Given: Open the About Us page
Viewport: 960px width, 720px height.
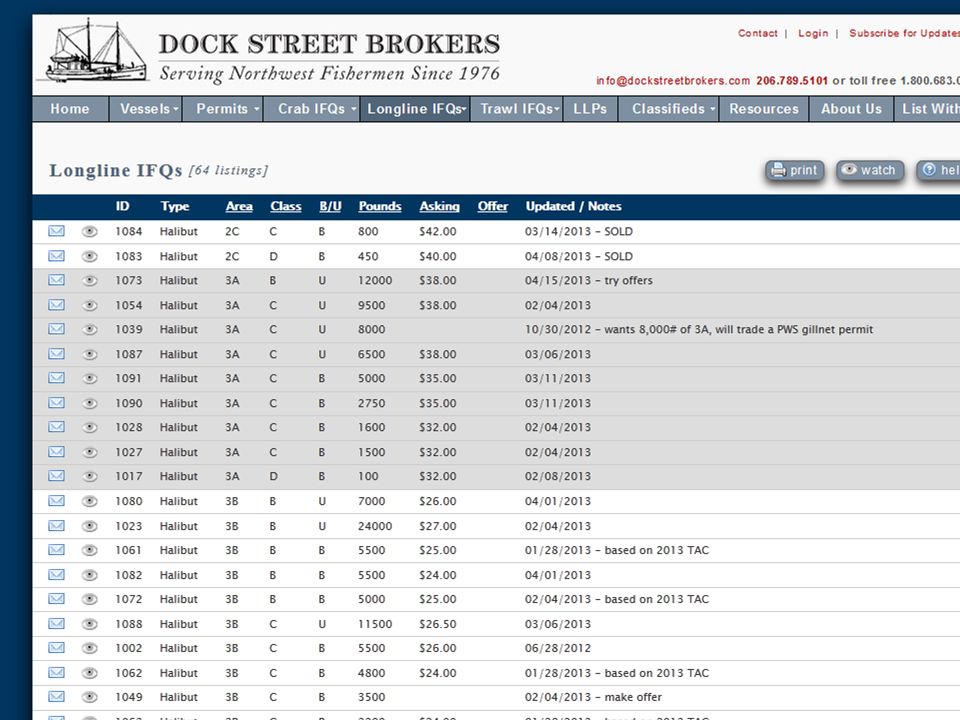Looking at the screenshot, I should [852, 109].
